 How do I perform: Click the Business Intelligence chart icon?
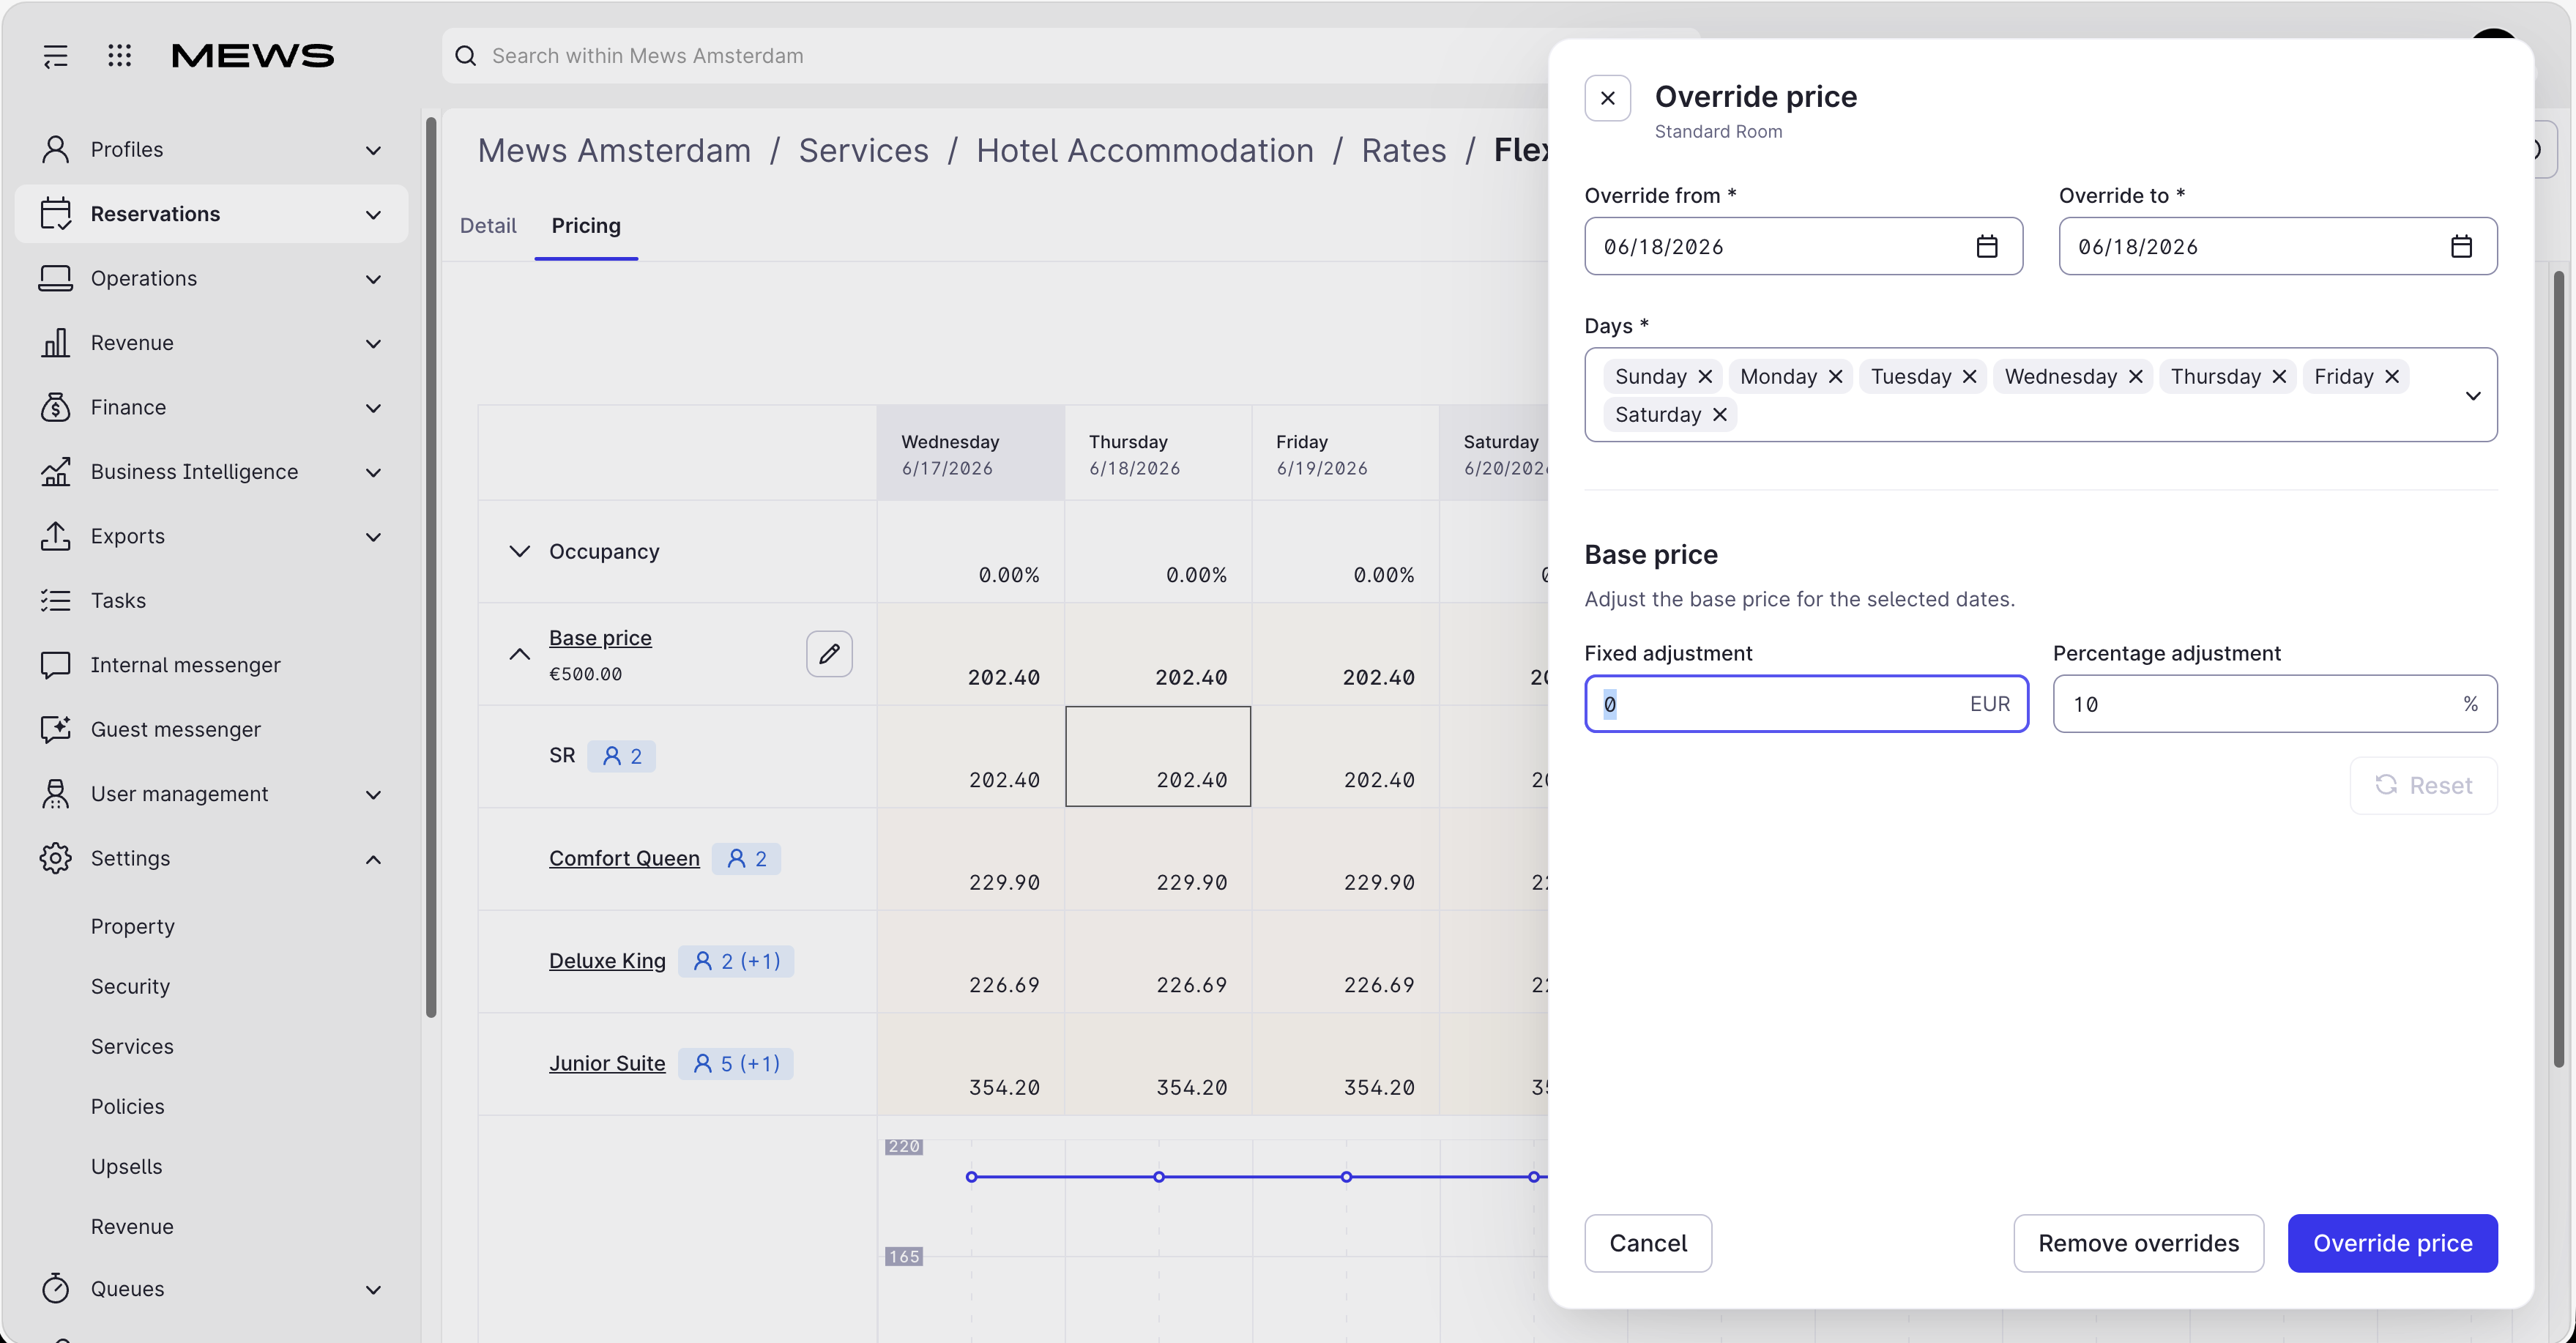[x=56, y=472]
